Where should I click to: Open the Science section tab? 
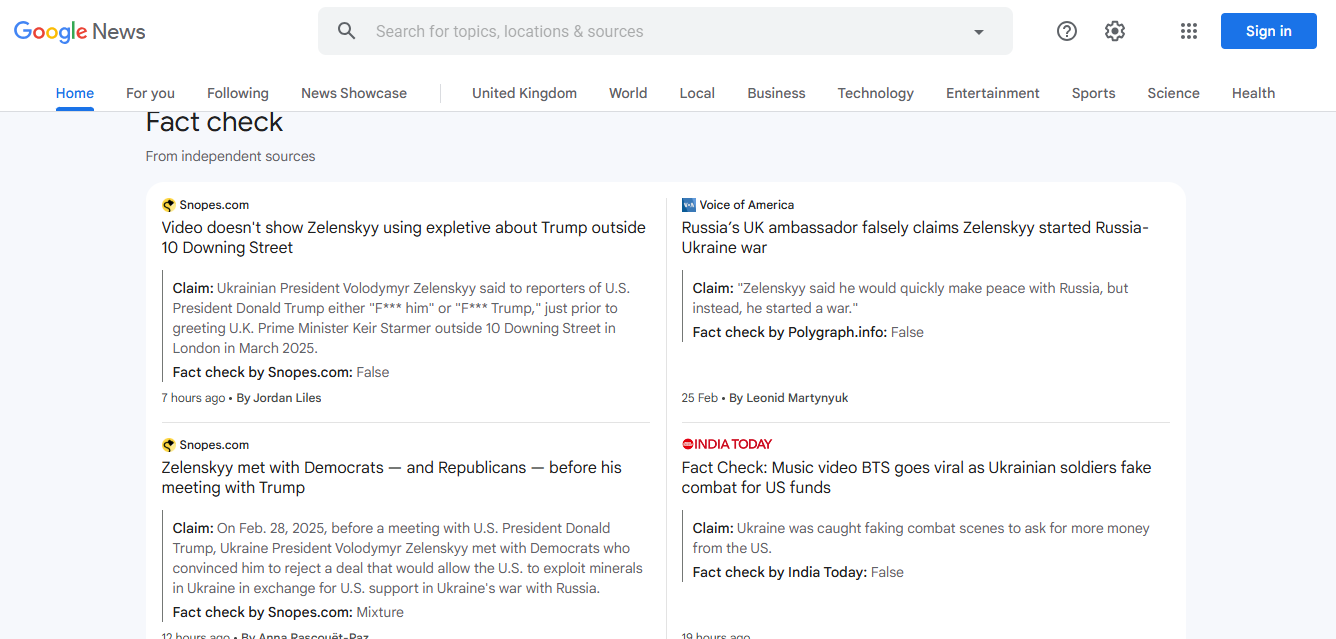(1173, 93)
